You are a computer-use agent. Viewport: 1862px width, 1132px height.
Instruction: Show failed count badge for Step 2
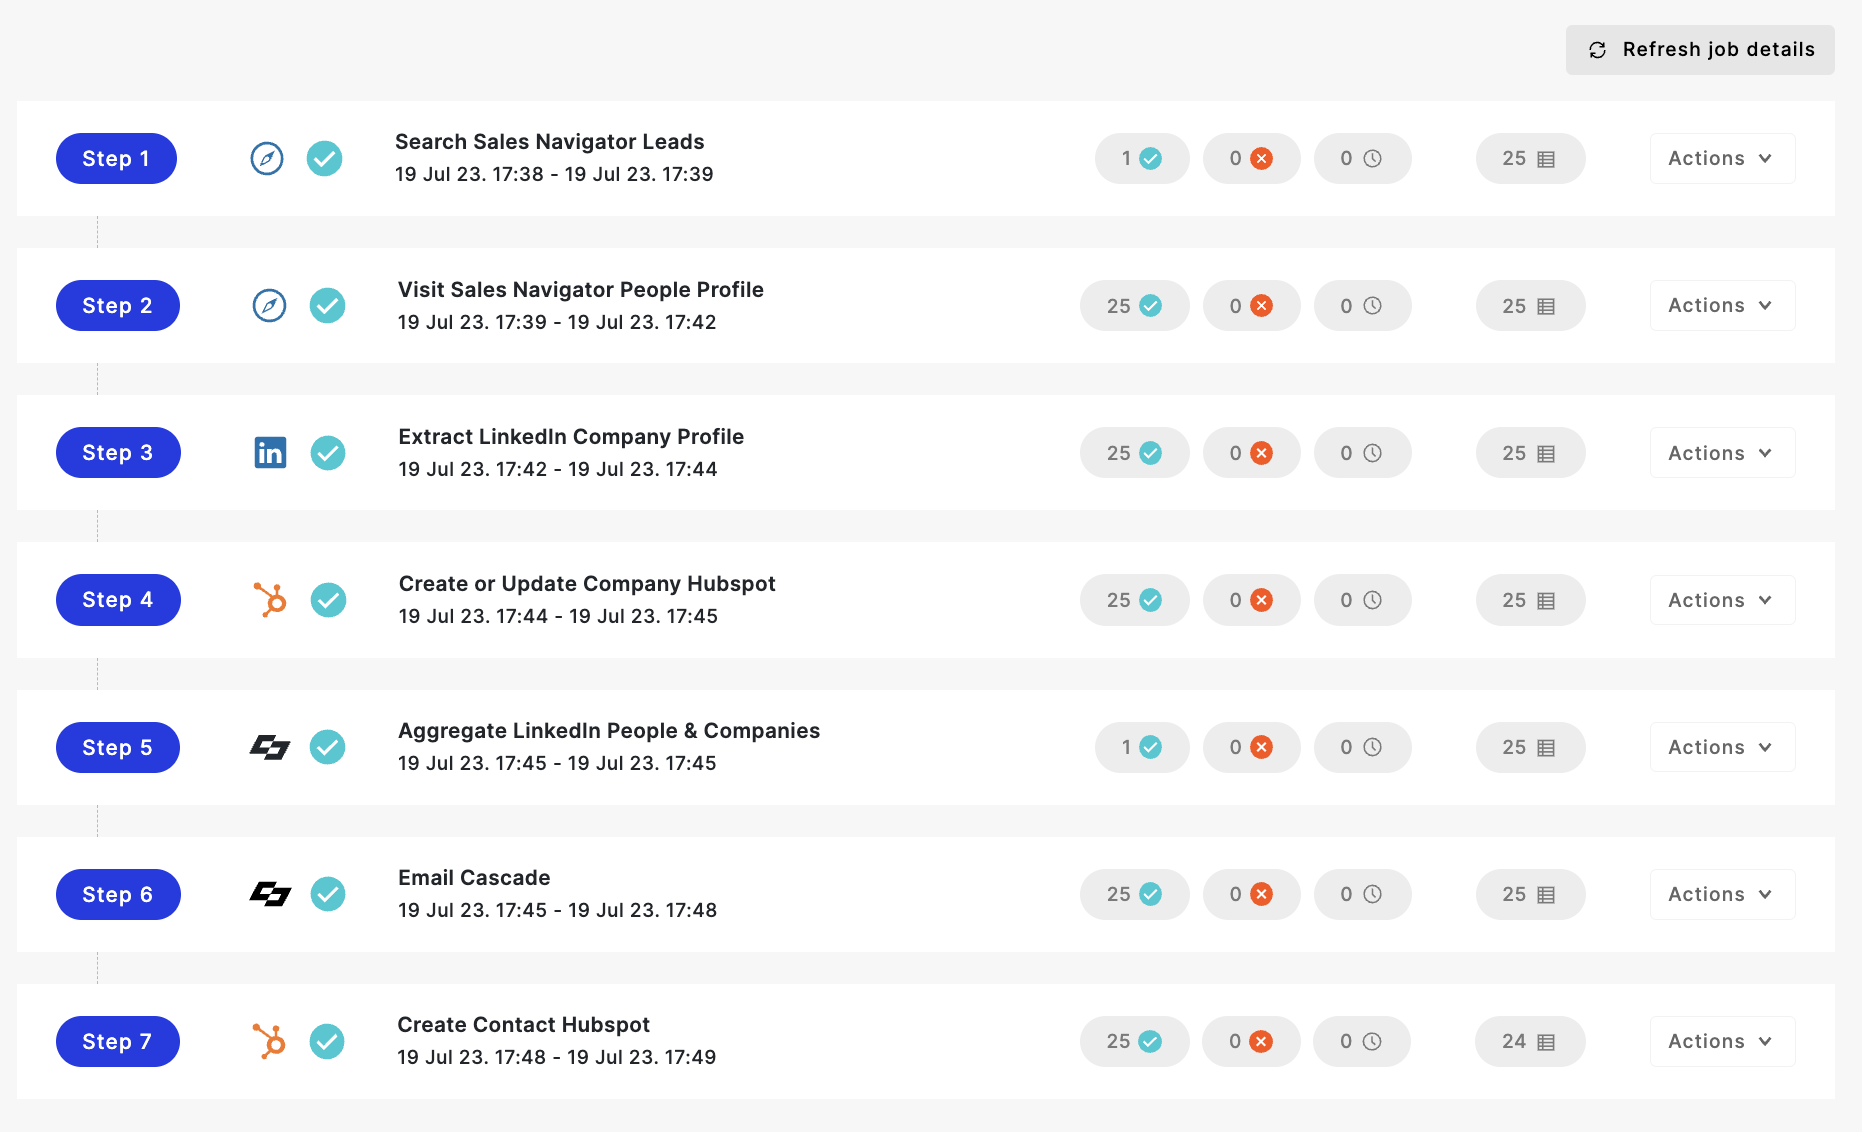[1251, 305]
